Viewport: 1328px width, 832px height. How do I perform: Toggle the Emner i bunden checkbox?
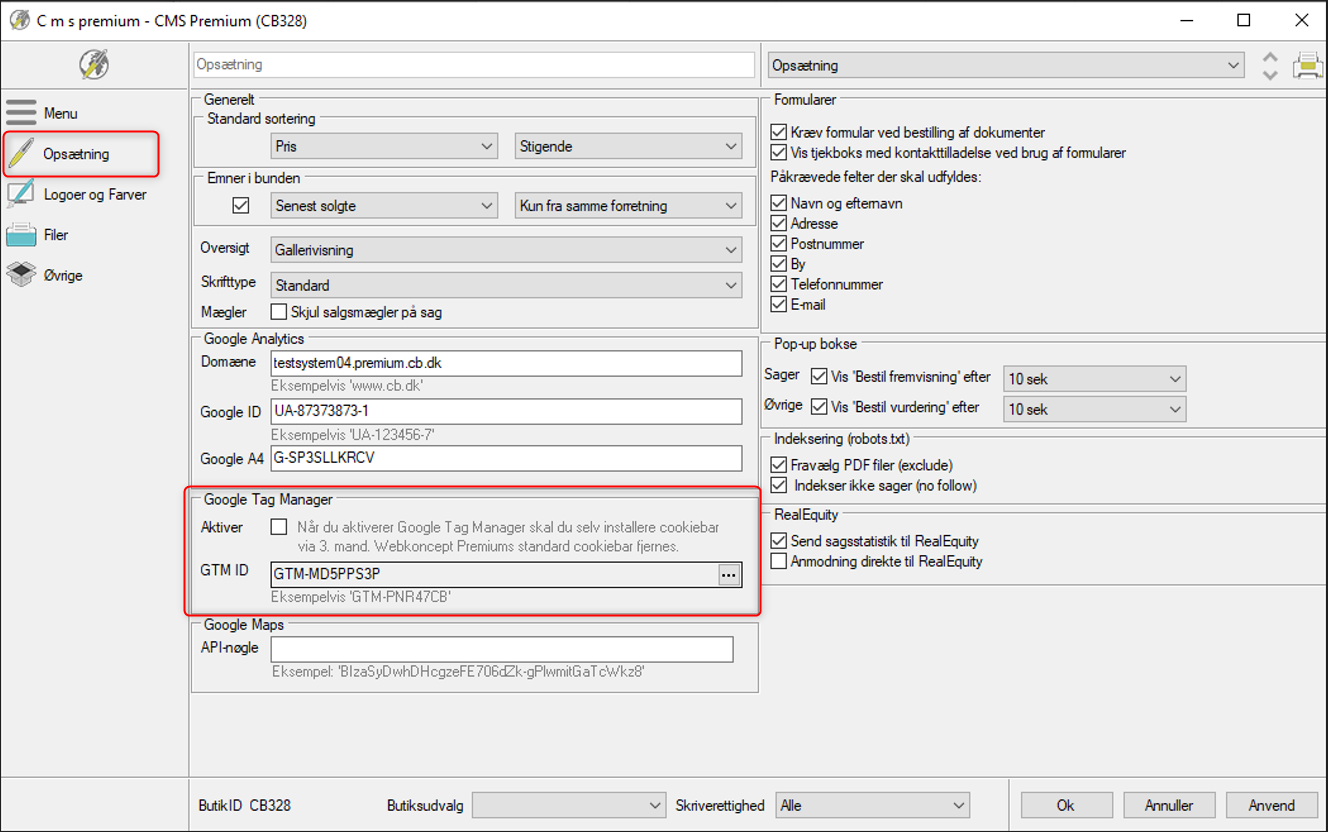pos(241,206)
